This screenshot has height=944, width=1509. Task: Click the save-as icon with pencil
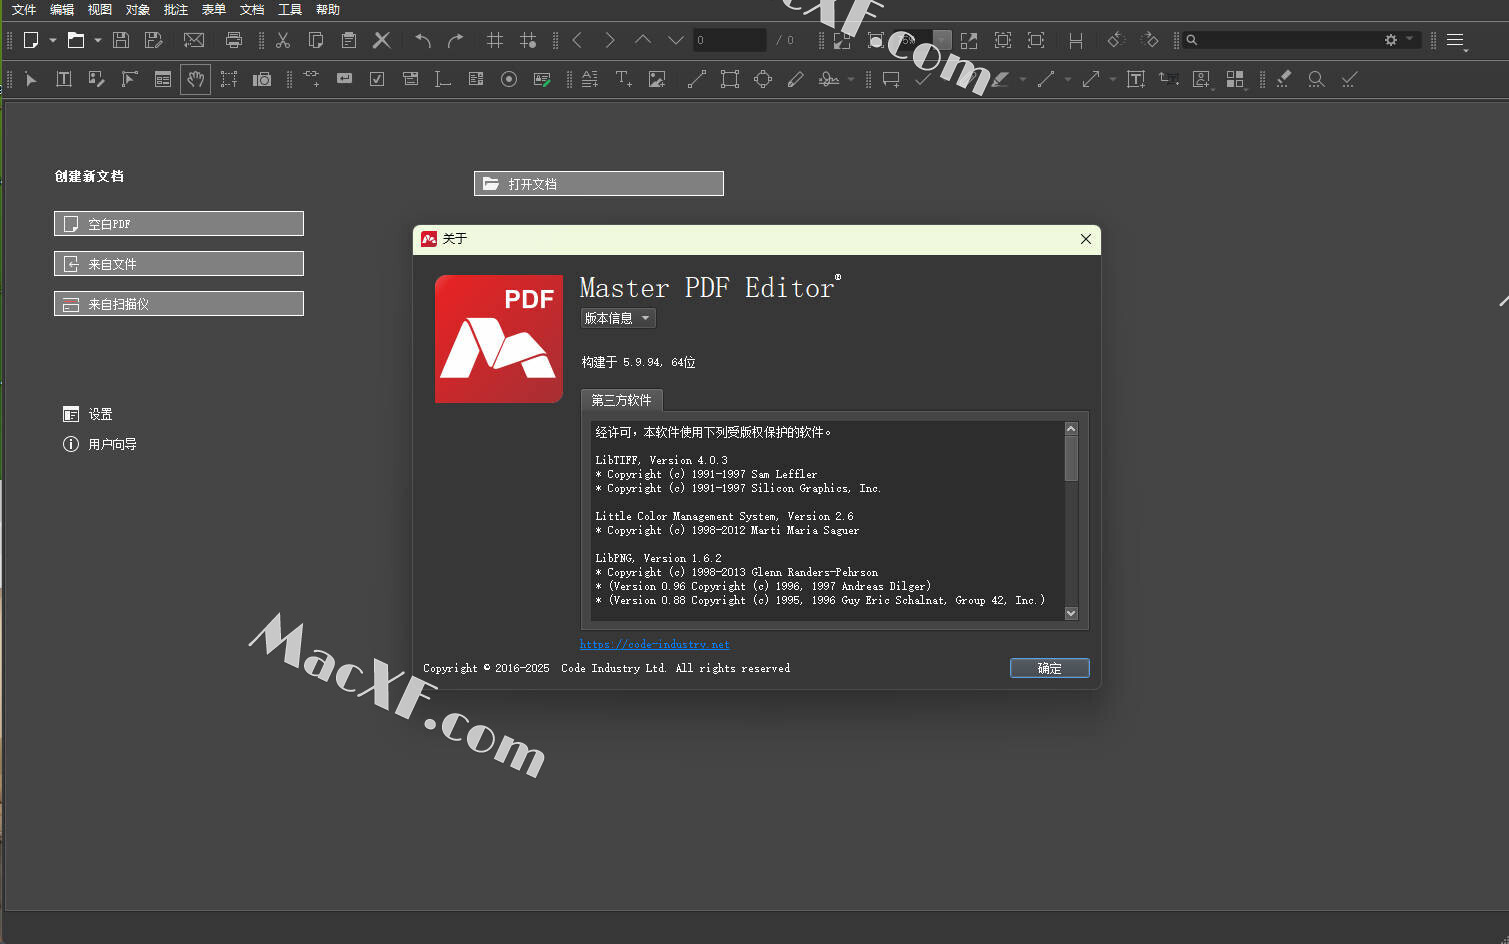tap(153, 40)
